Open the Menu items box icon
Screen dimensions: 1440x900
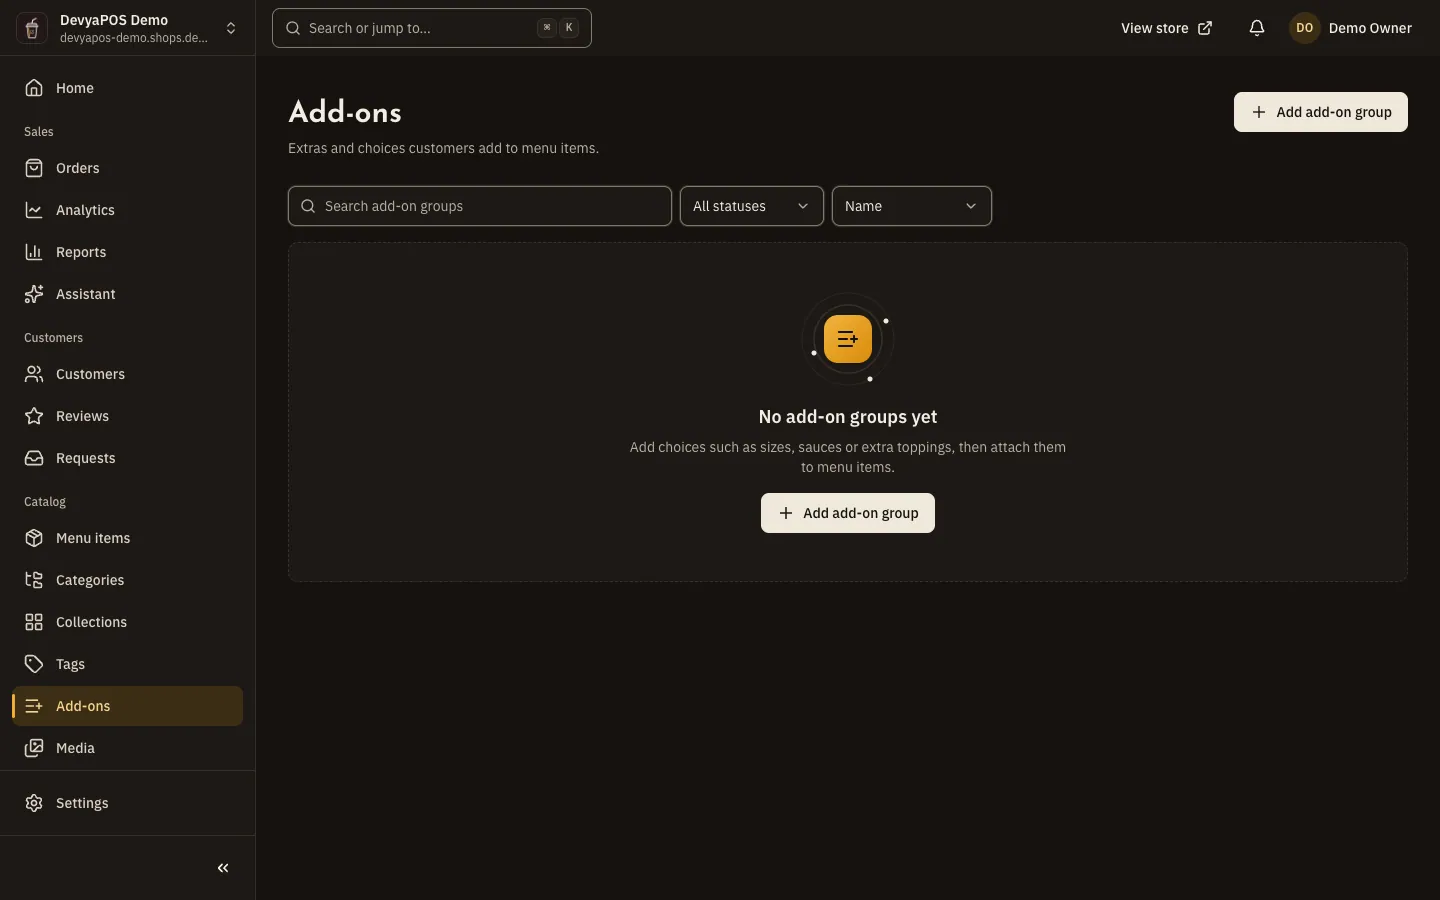pyautogui.click(x=34, y=538)
